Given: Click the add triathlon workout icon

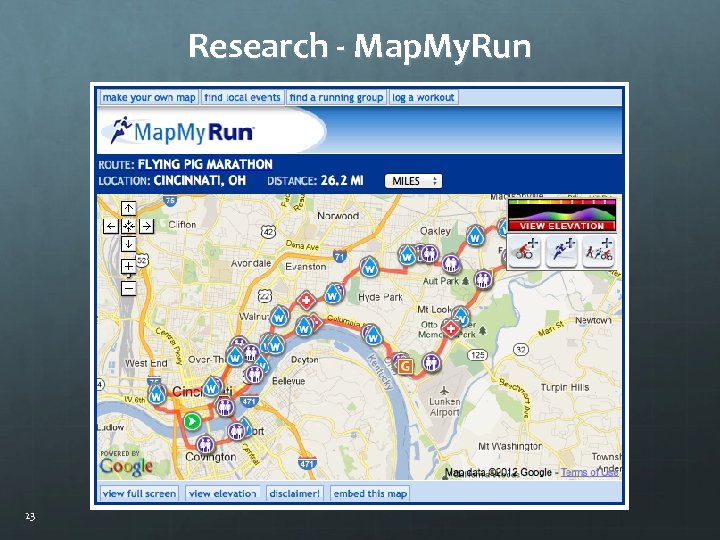Looking at the screenshot, I should pyautogui.click(x=598, y=252).
